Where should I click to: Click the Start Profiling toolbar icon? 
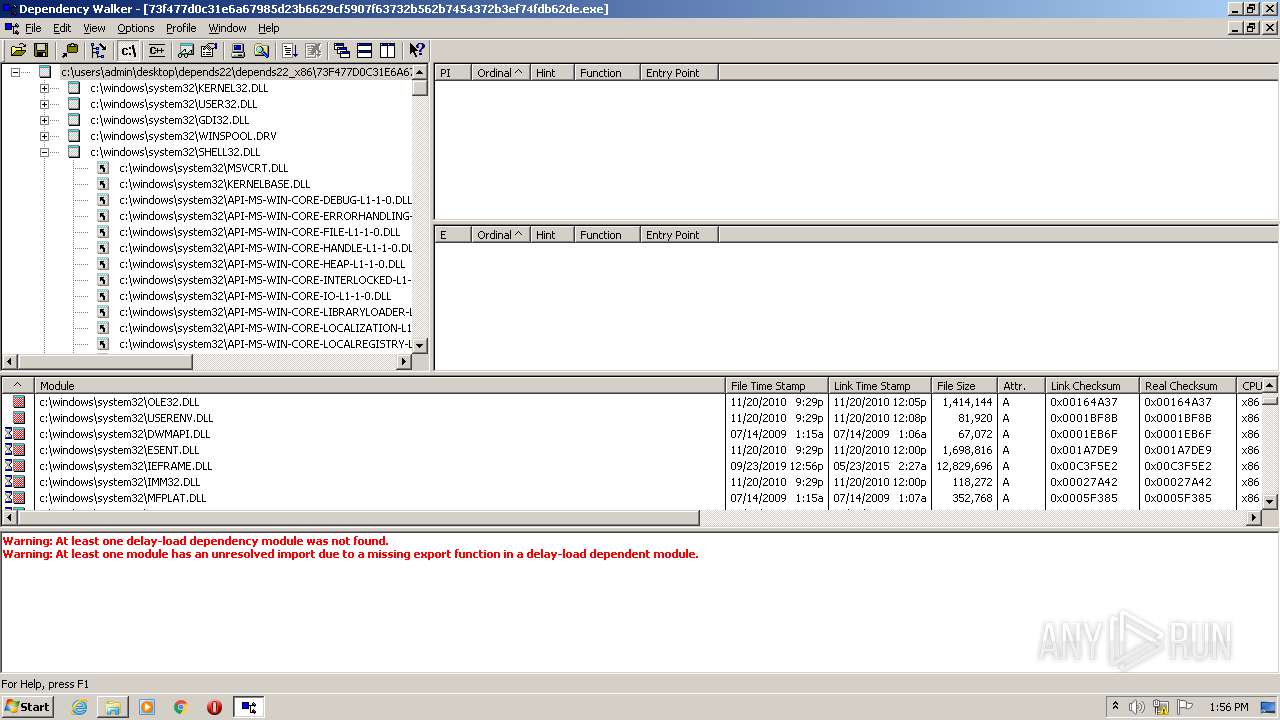[290, 50]
